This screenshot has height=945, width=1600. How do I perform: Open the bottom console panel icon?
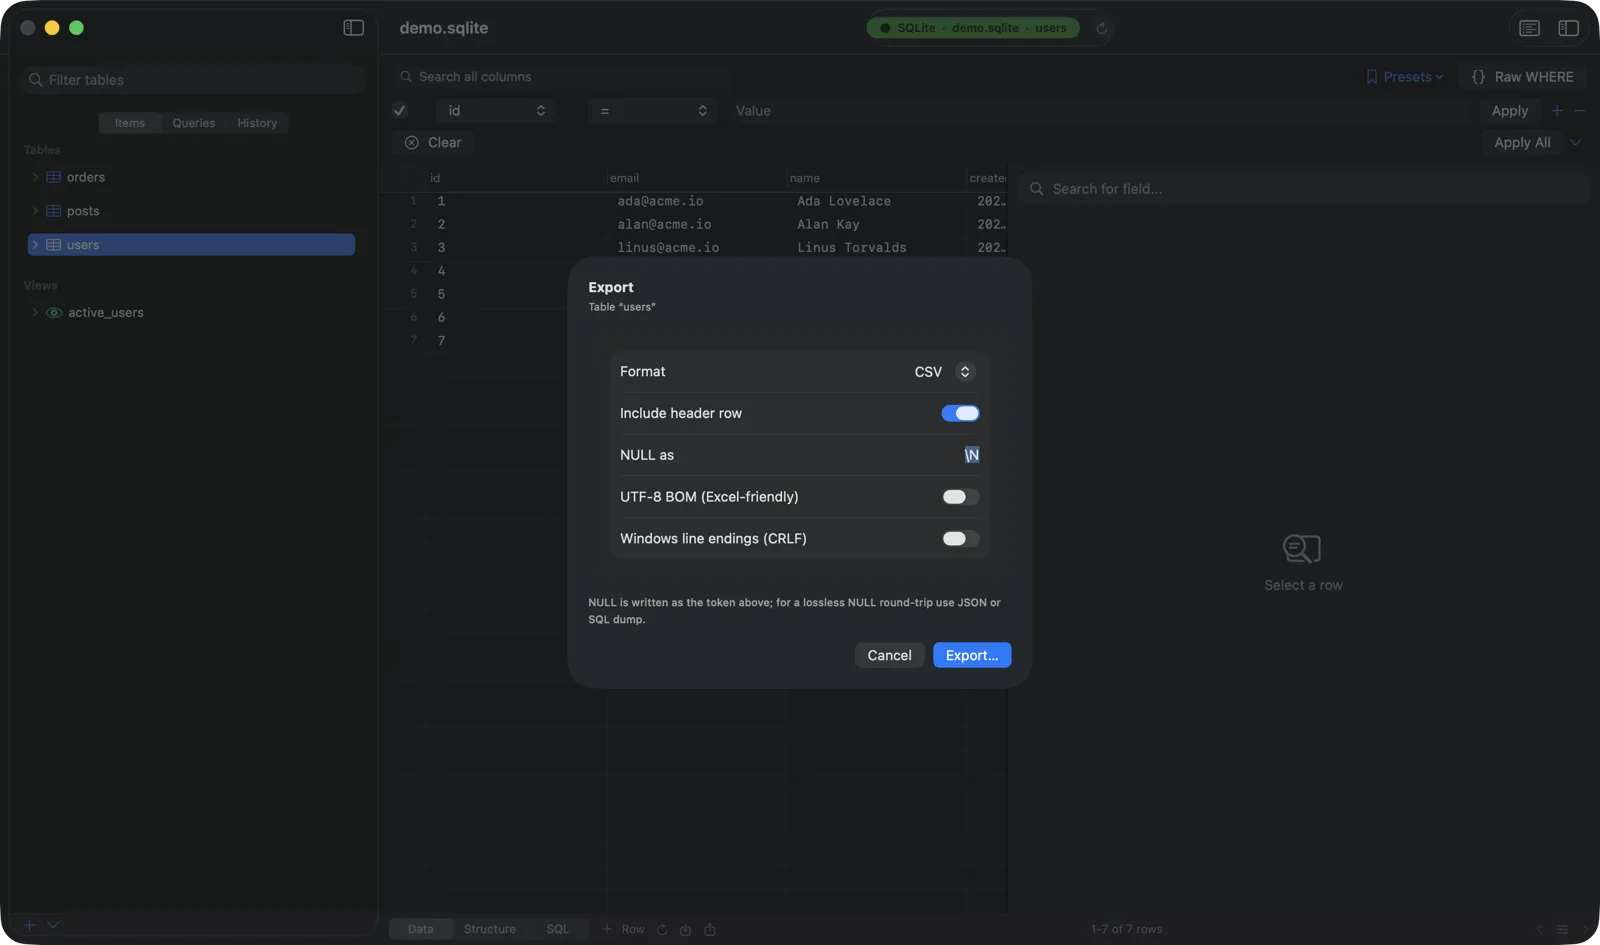1529,28
